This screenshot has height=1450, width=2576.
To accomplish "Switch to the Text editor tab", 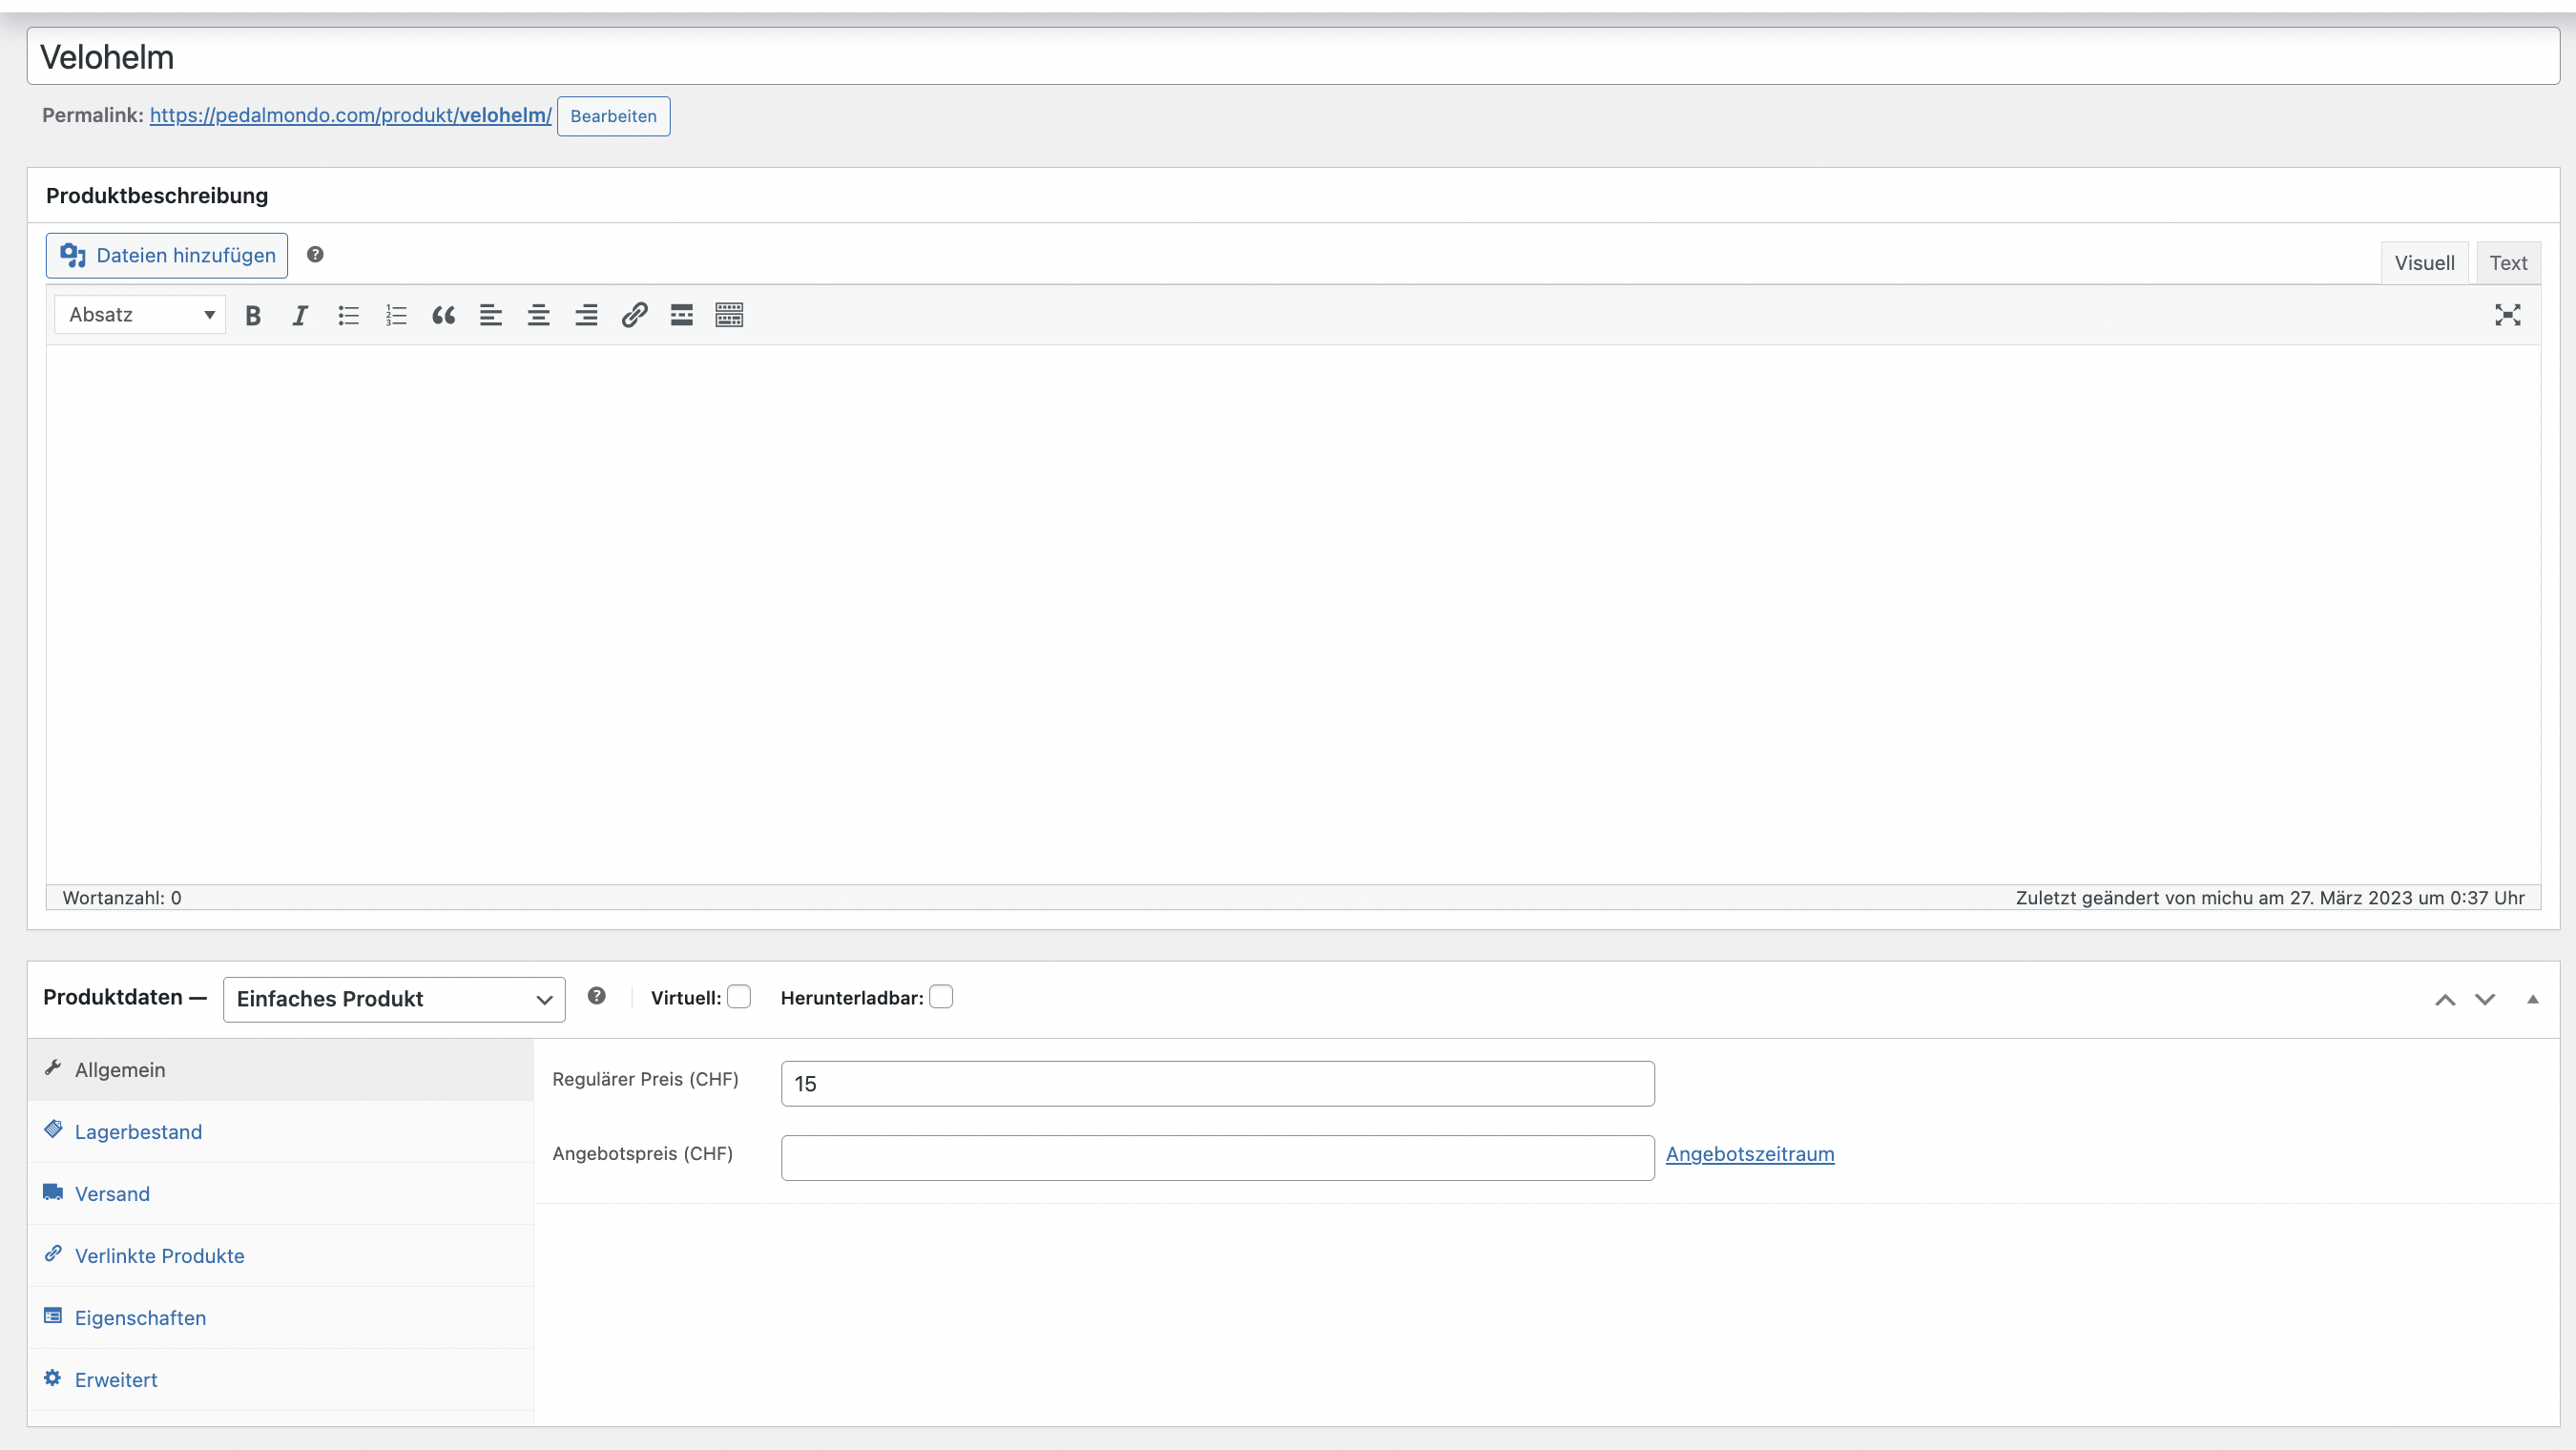I will tap(2507, 263).
